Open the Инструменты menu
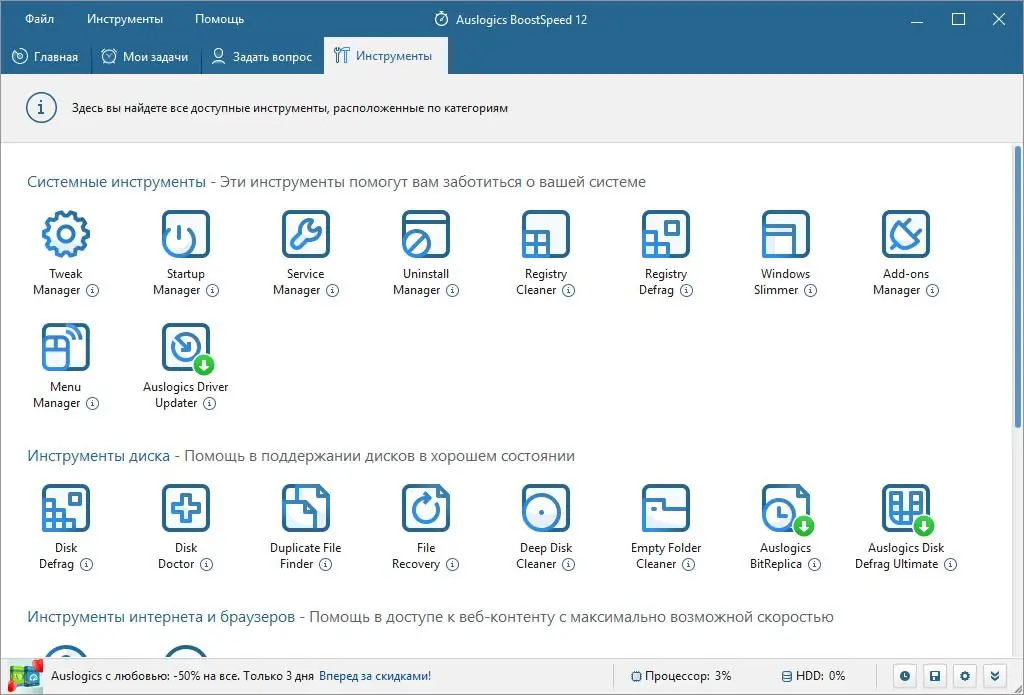This screenshot has width=1024, height=695. coord(124,18)
